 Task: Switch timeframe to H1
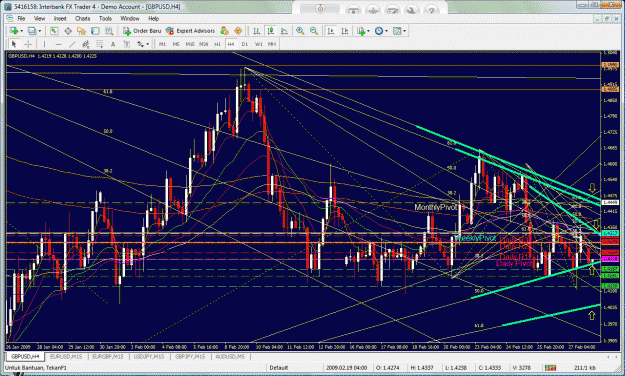click(218, 44)
